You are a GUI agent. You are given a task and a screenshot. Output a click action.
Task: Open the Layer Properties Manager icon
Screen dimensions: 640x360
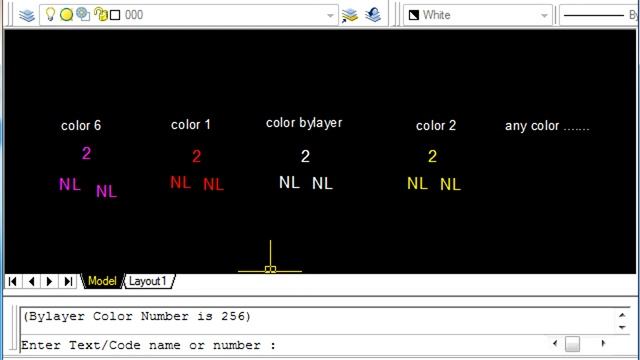click(x=27, y=16)
